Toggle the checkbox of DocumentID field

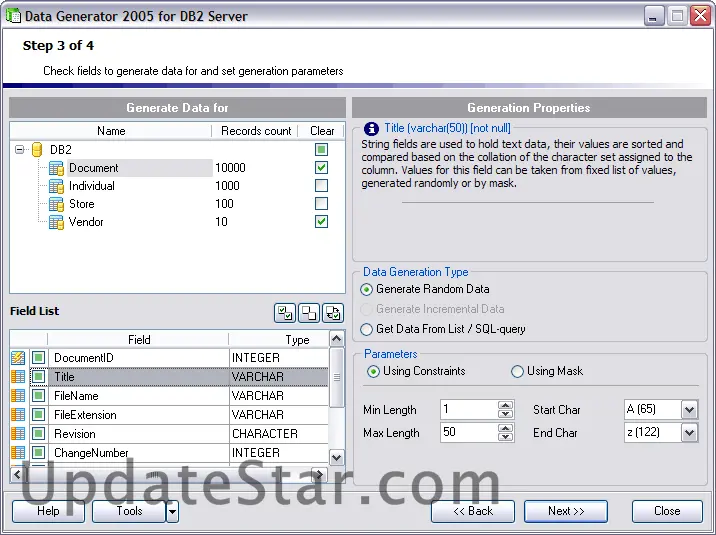tap(38, 357)
